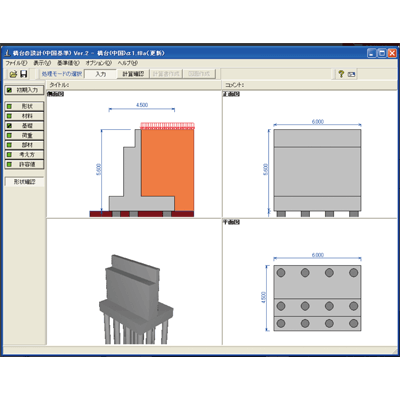Switch to the 計算確認 mode
The image size is (400, 400).
[133, 74]
